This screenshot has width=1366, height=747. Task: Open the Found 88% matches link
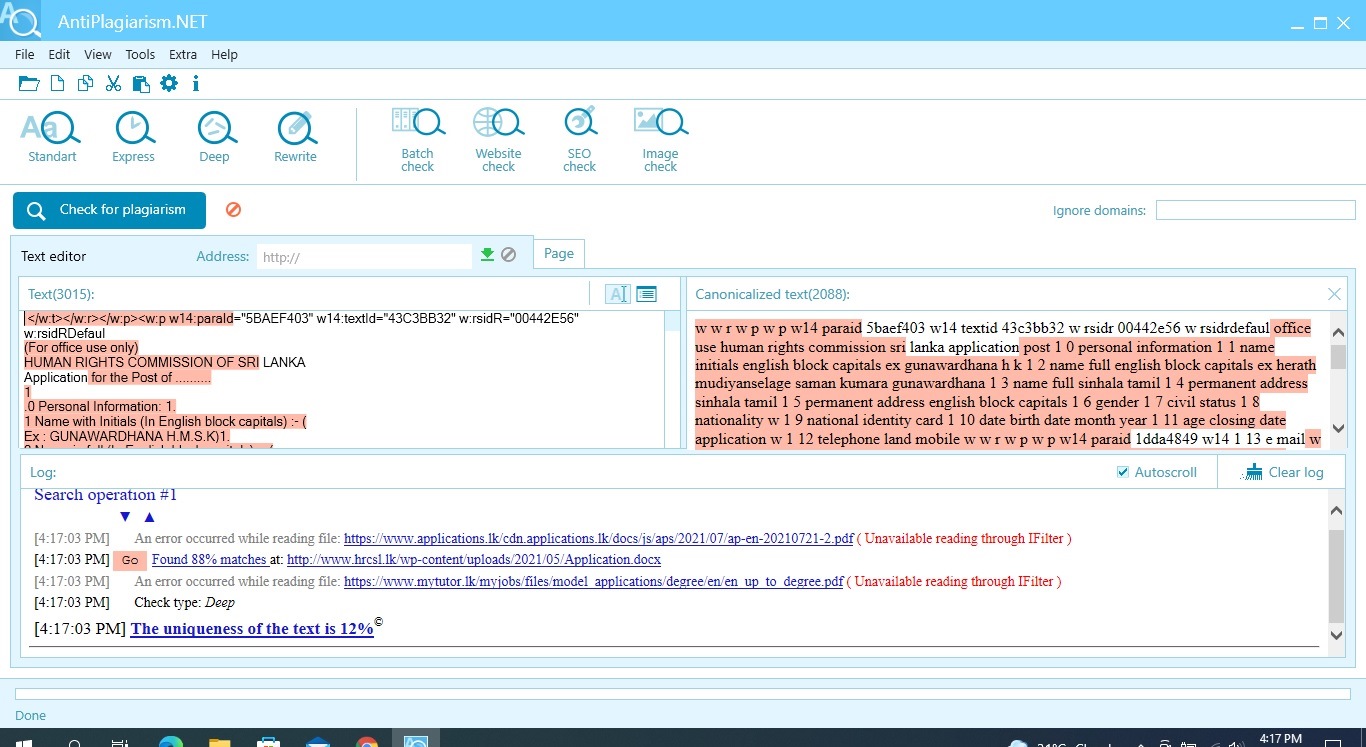pyautogui.click(x=209, y=560)
